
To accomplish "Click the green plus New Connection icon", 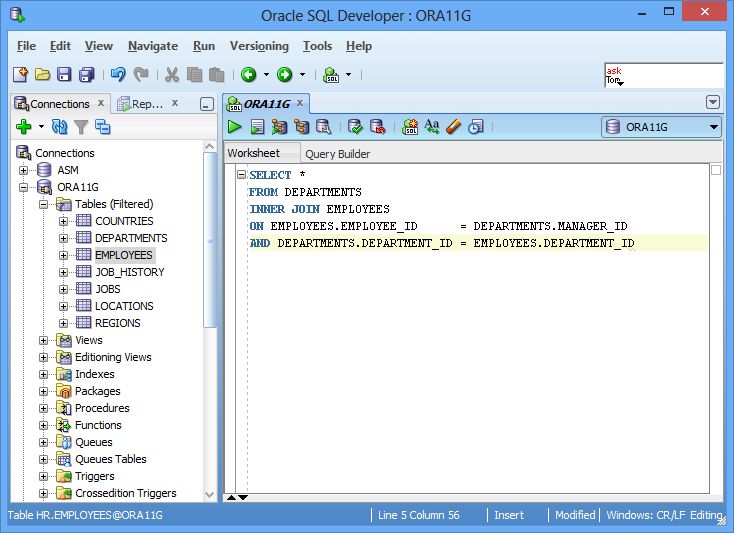I will point(23,127).
